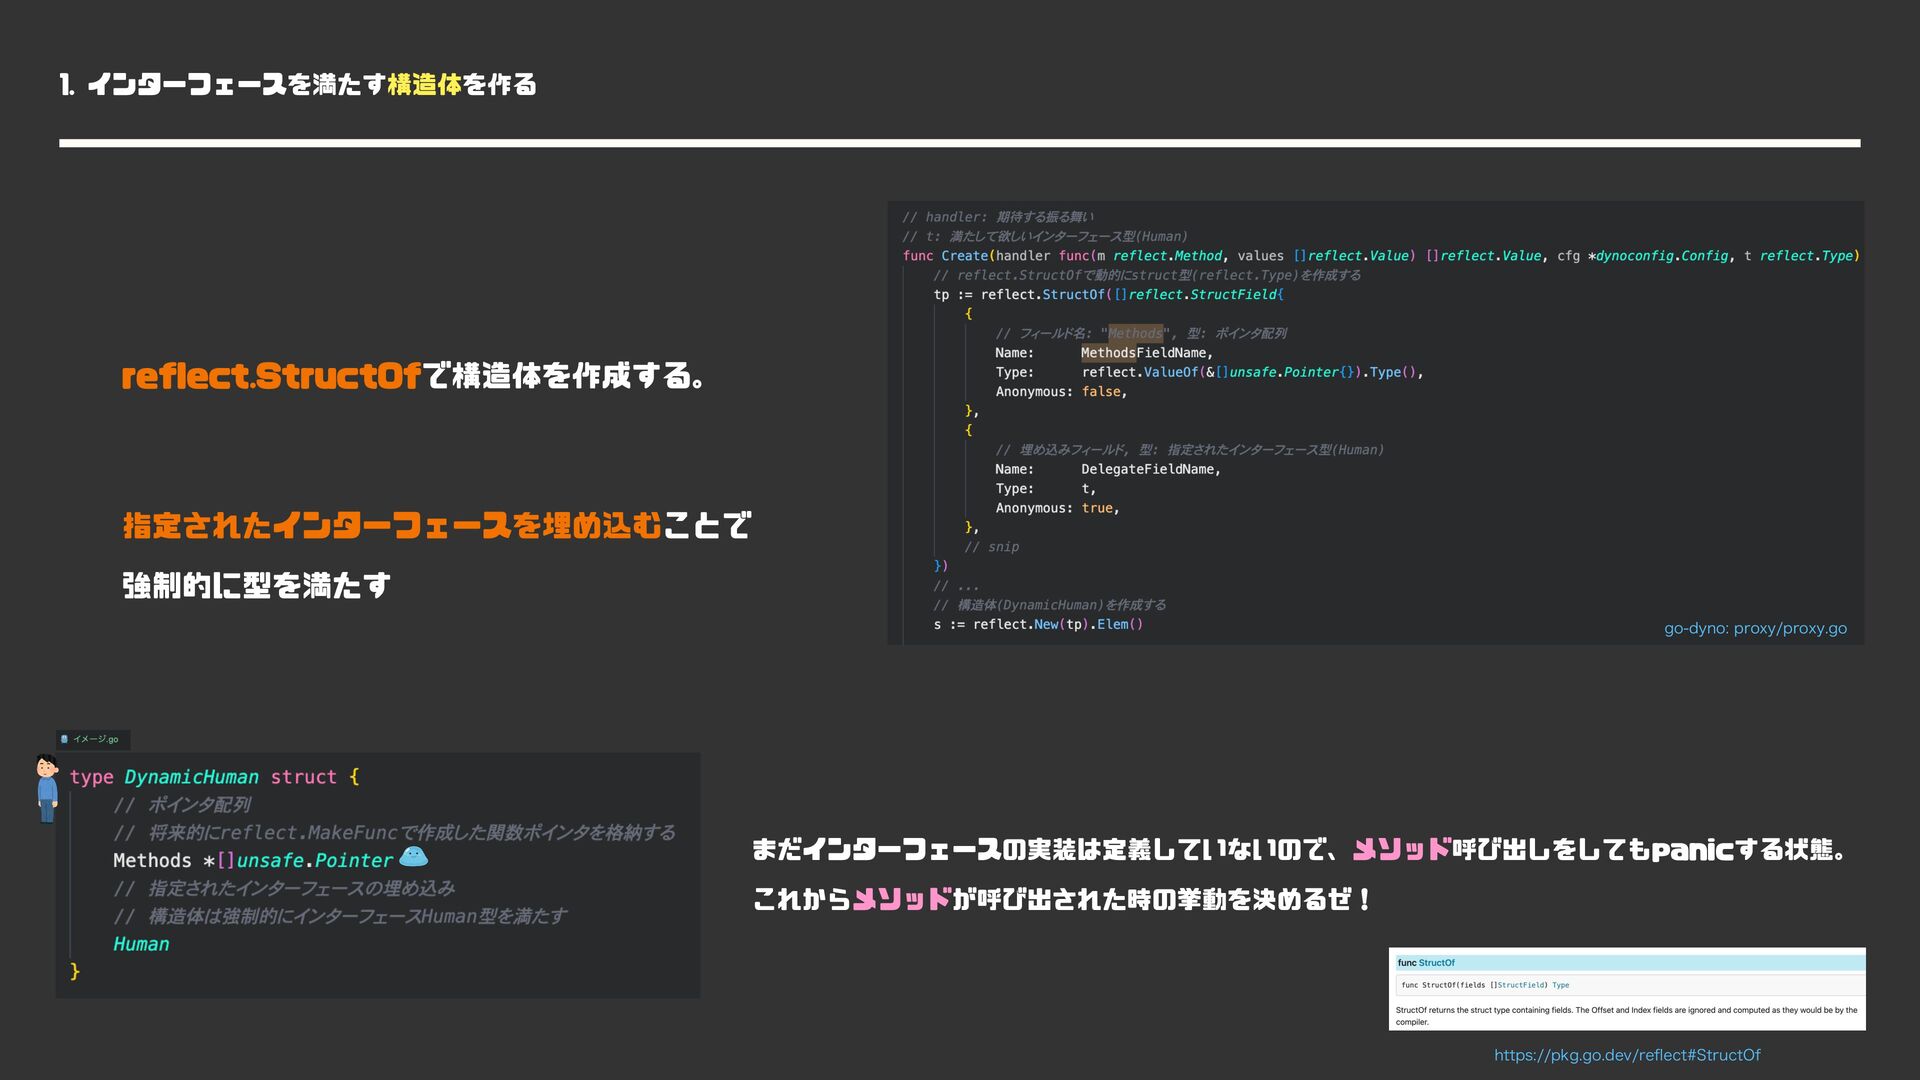The image size is (1920, 1080).
Task: Click the StructField type link in the doc signature
Action: click(1520, 985)
